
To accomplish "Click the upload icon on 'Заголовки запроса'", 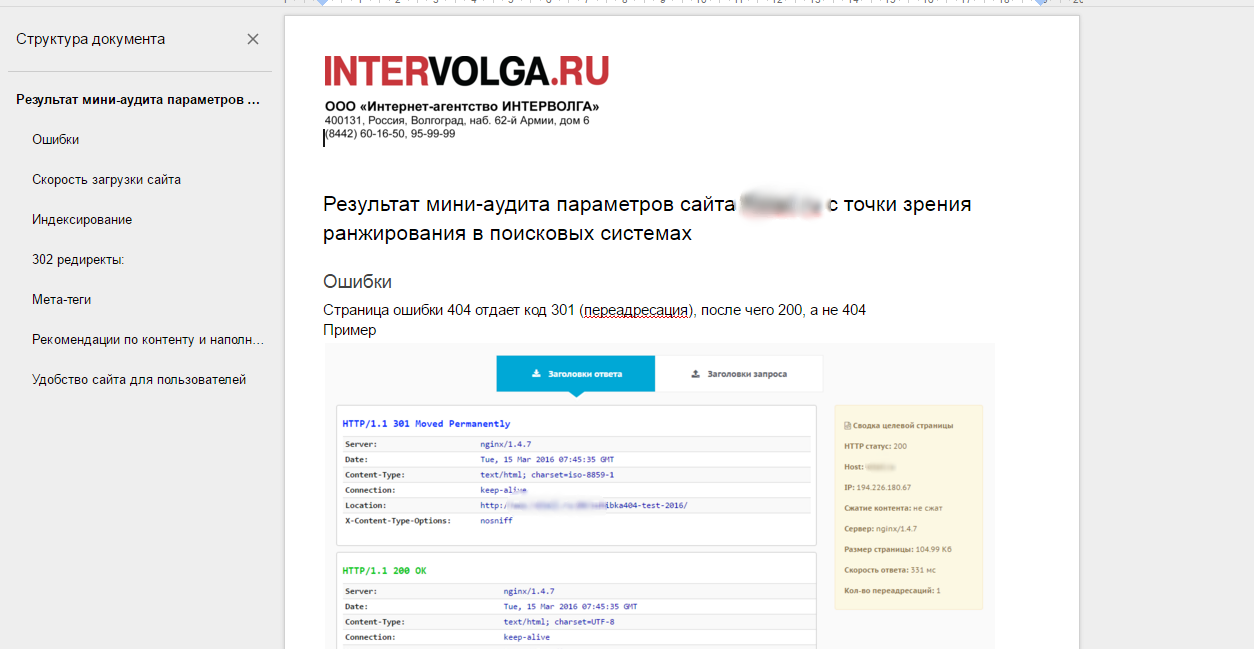I will coord(696,374).
